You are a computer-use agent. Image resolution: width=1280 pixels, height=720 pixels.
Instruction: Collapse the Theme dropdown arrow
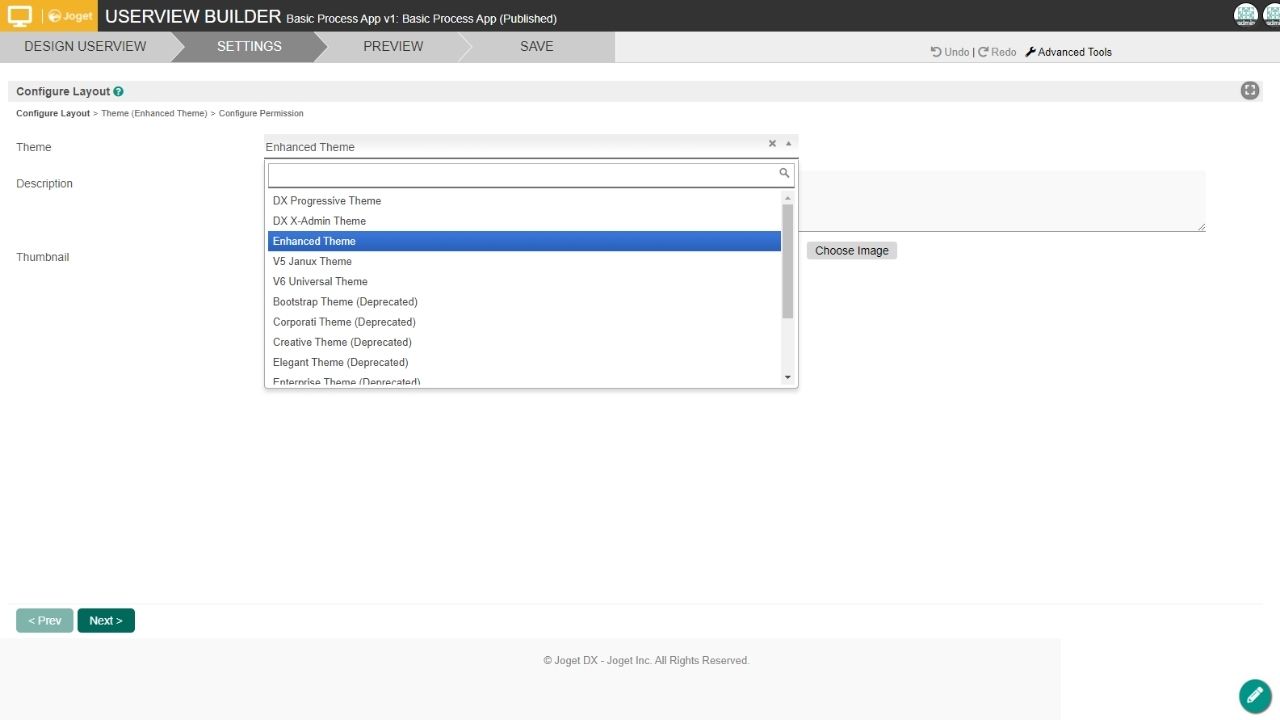(x=788, y=144)
